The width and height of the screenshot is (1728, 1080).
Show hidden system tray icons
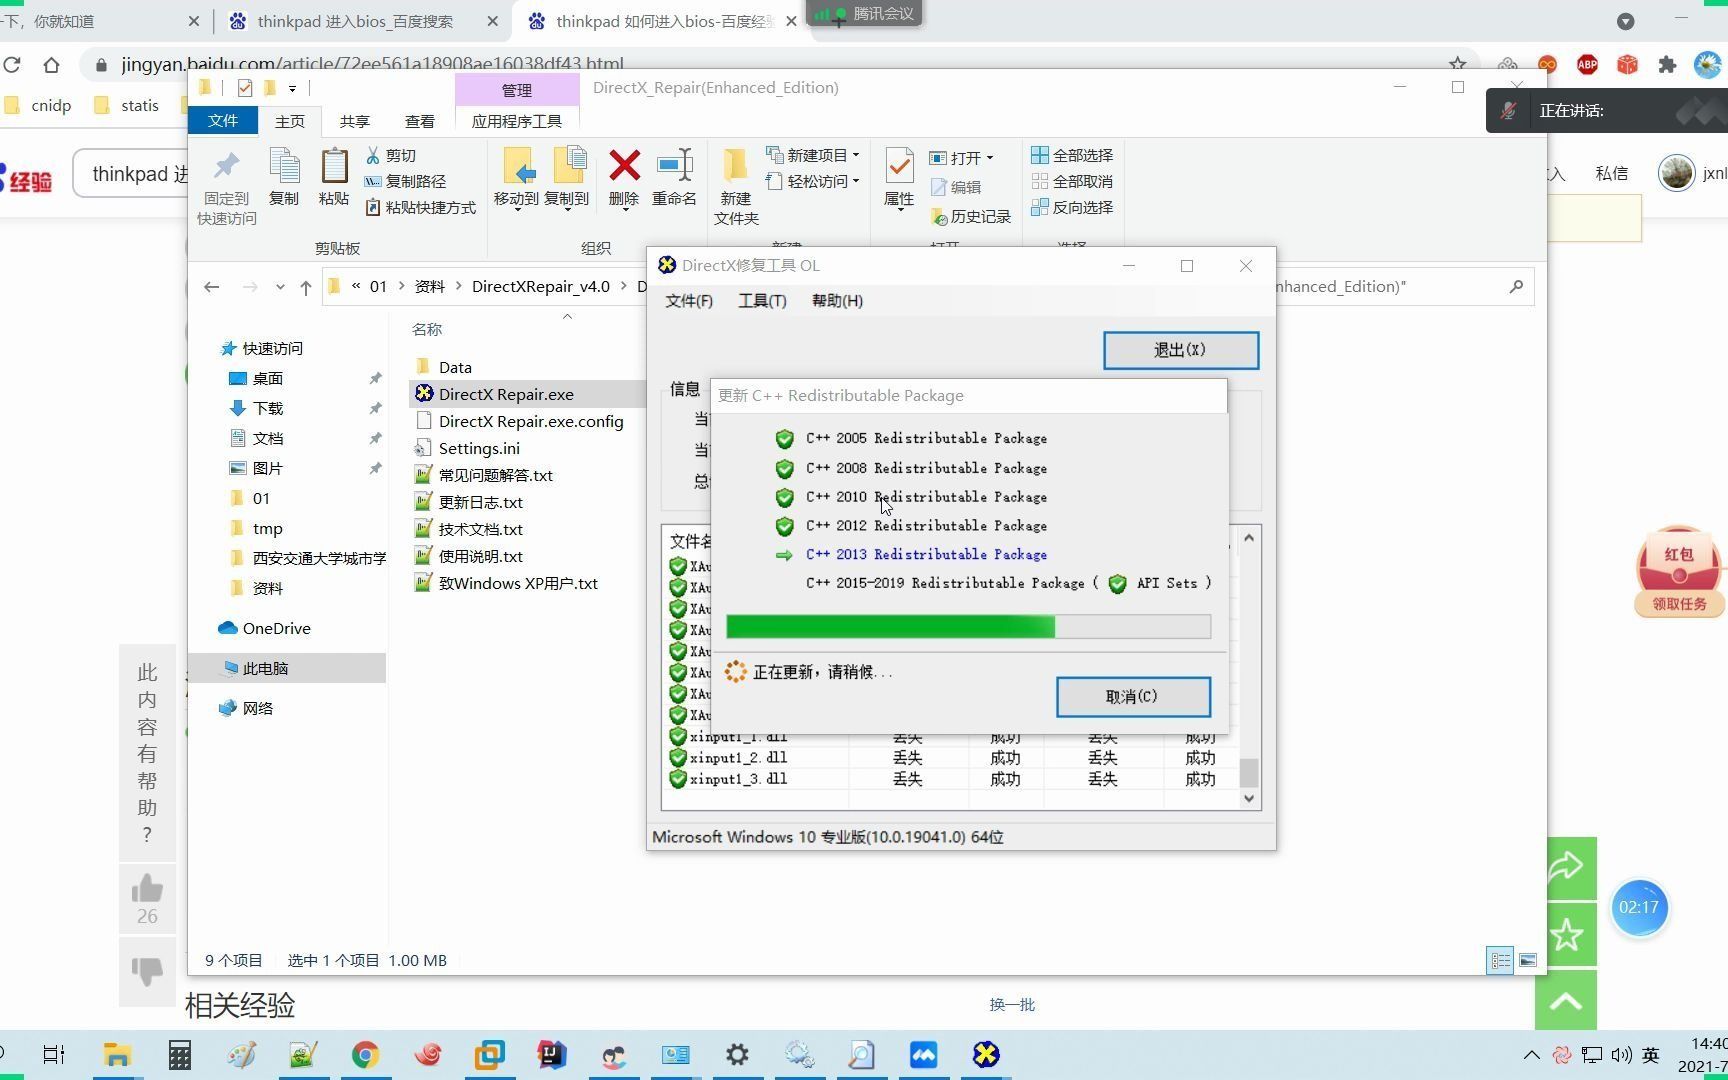point(1531,1055)
